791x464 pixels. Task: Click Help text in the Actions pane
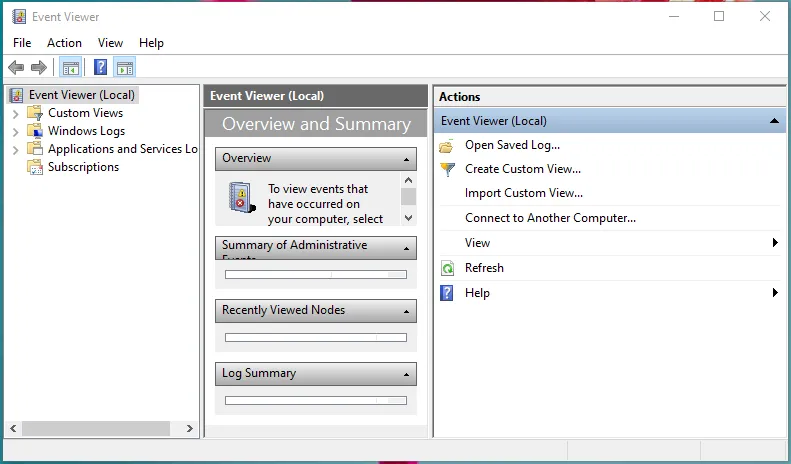[x=477, y=293]
